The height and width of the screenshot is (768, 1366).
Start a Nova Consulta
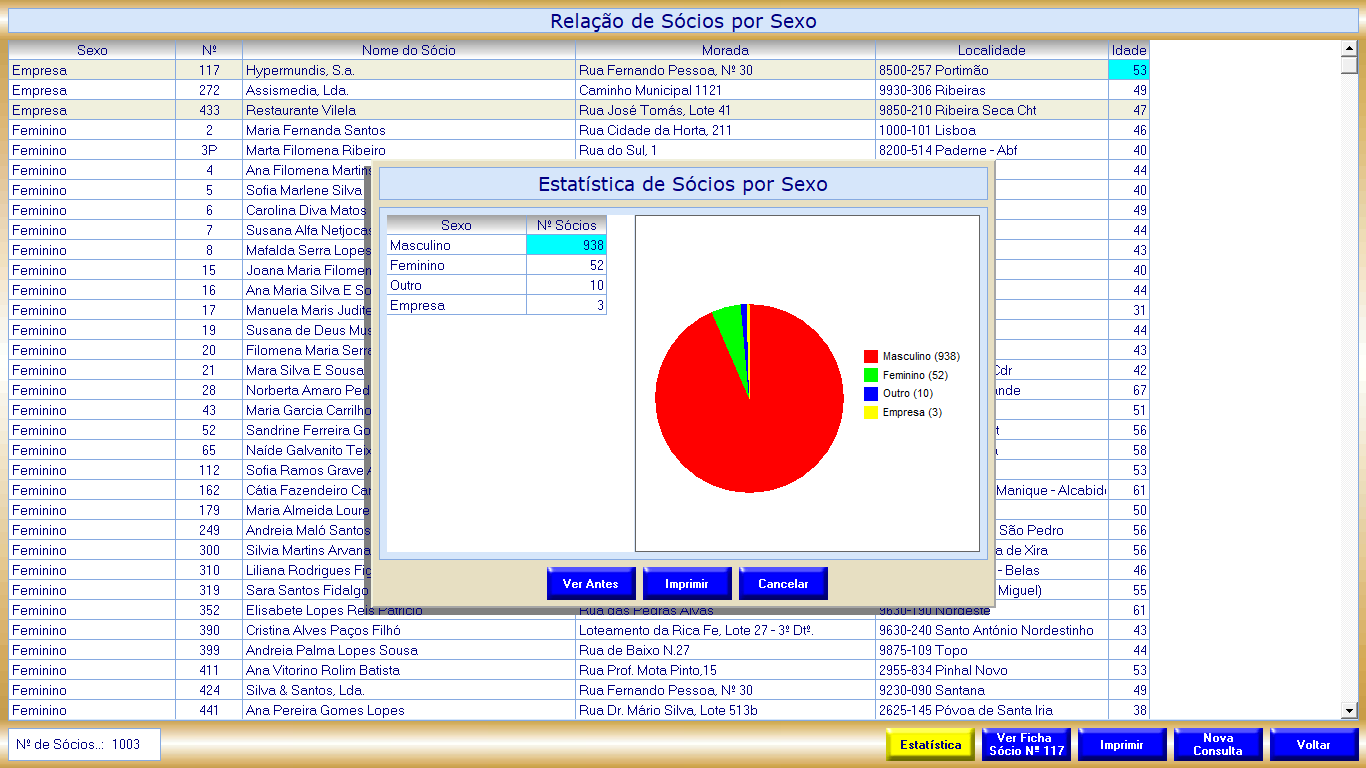point(1217,745)
